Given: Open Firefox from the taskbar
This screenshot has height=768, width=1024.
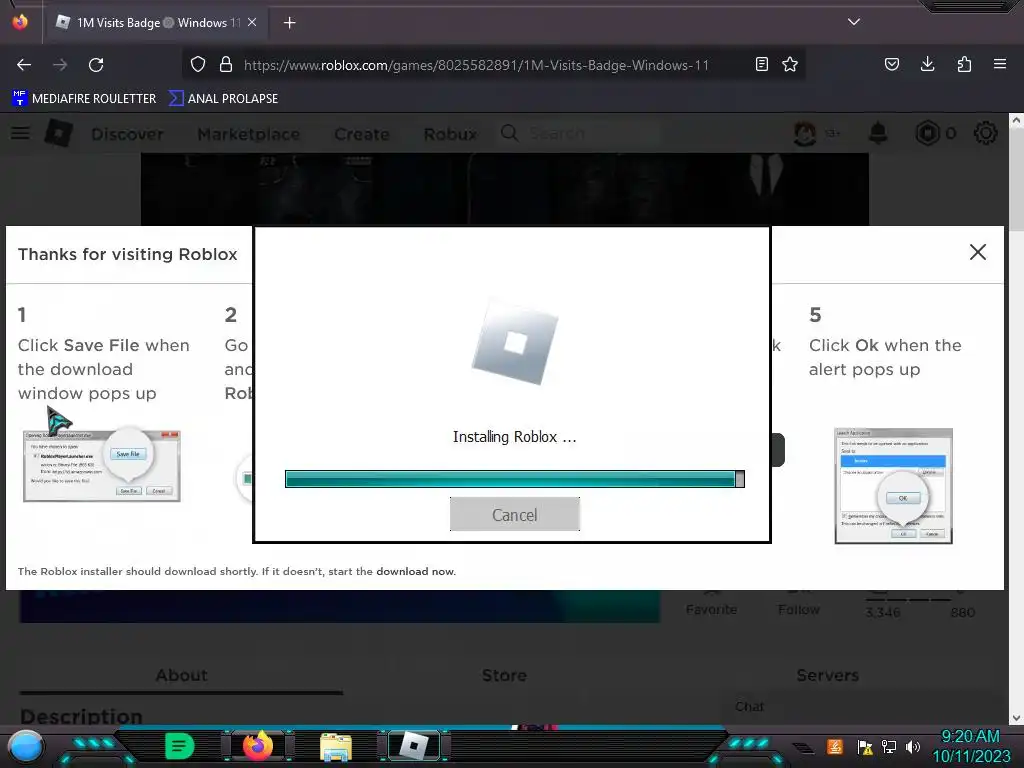Looking at the screenshot, I should tap(257, 746).
